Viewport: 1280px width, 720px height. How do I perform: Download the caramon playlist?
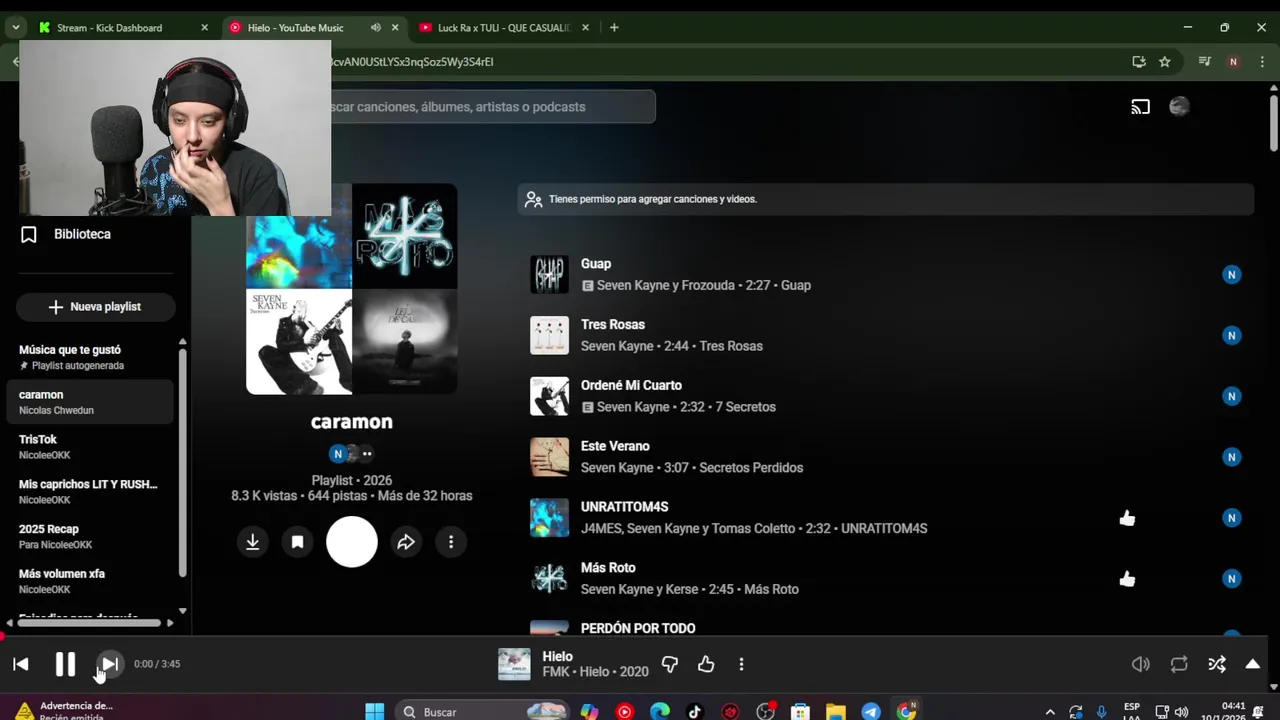click(253, 542)
